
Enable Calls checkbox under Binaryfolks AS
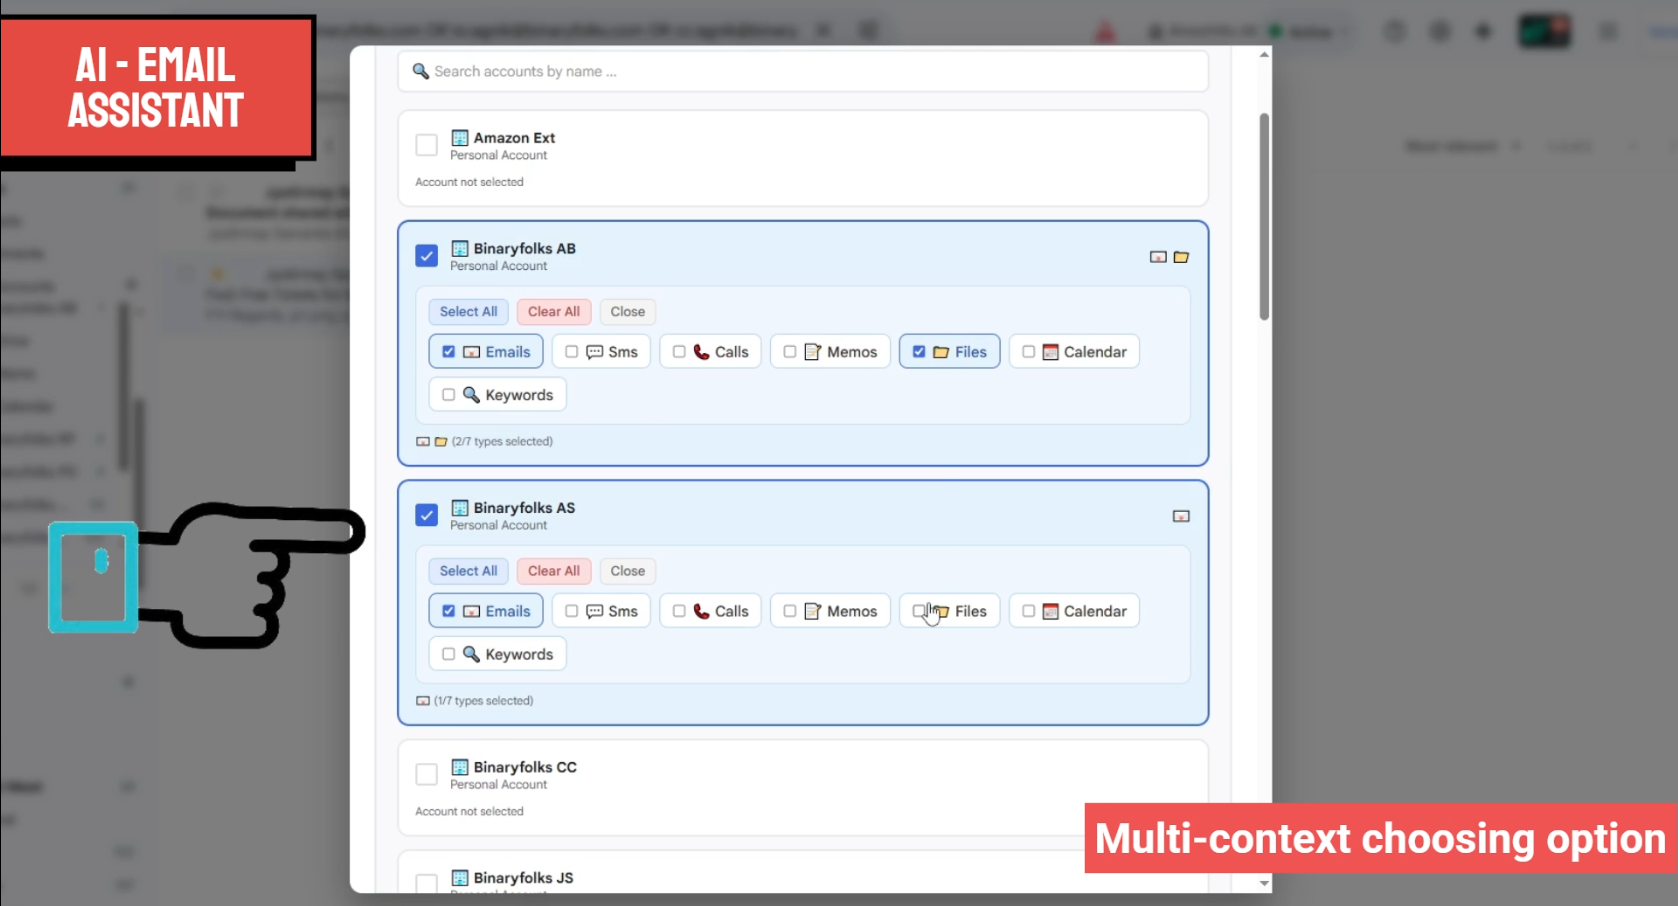point(679,611)
